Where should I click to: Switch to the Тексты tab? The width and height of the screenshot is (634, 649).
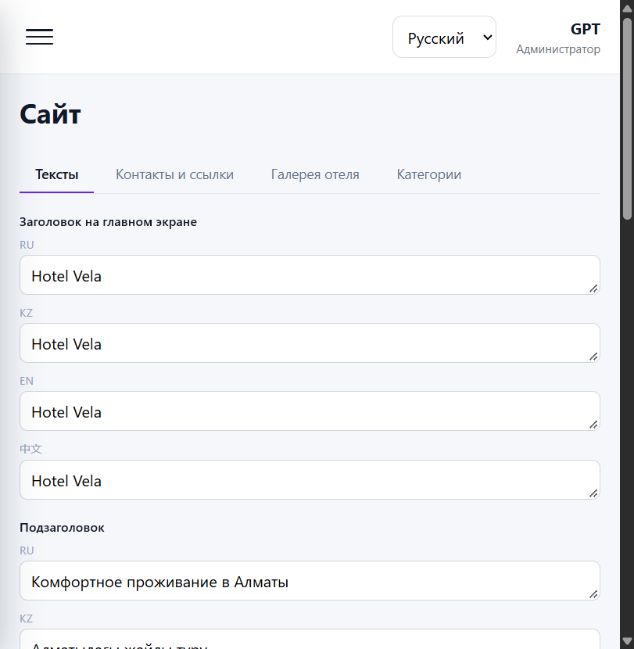(x=57, y=174)
